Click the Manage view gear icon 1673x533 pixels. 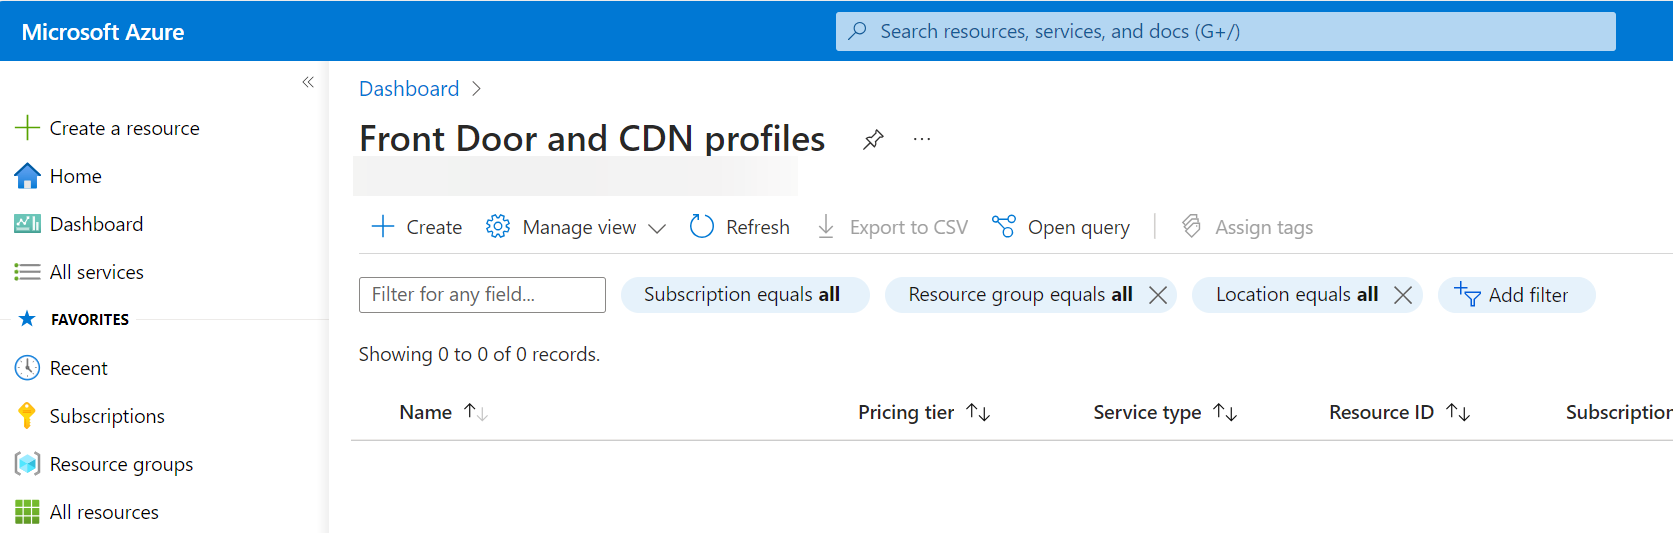(x=497, y=227)
